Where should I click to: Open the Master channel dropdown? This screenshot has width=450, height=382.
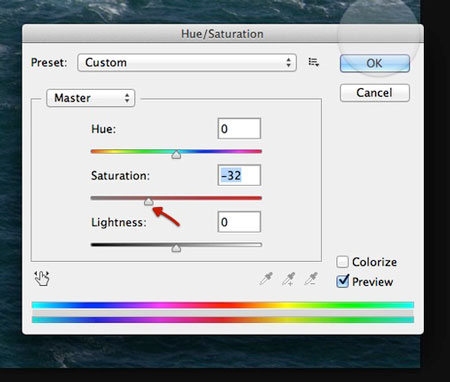point(91,98)
